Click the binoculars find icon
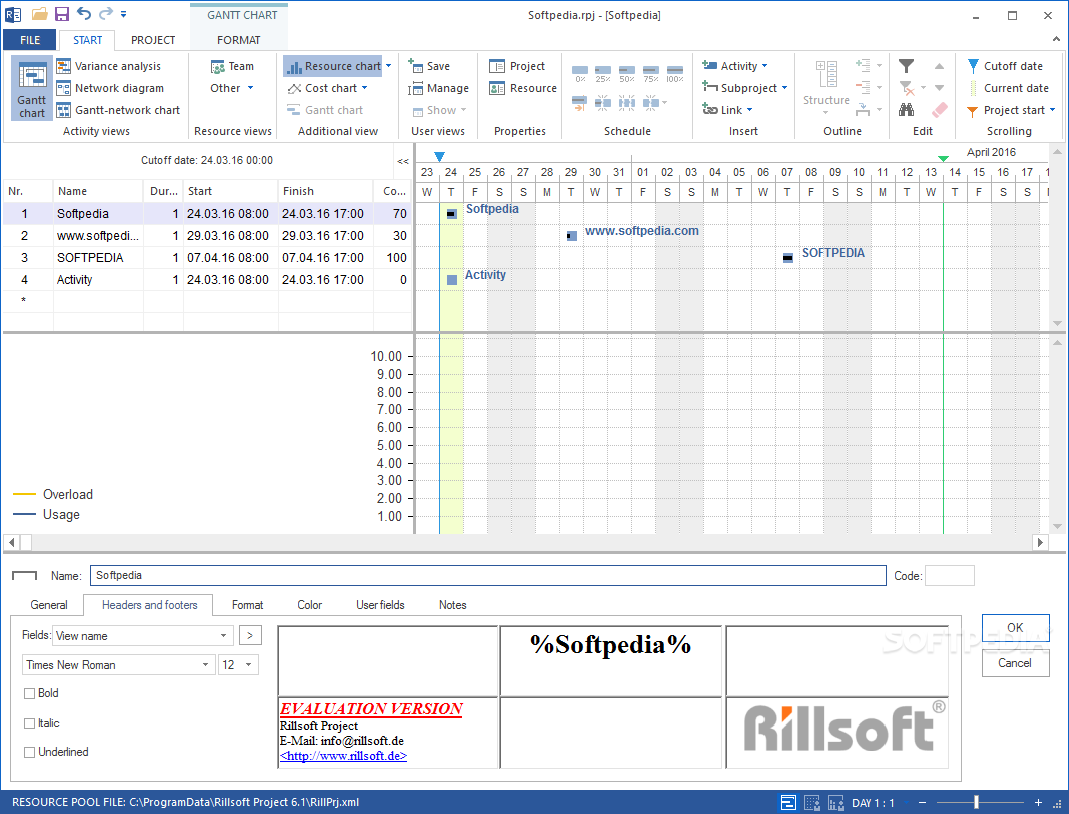The width and height of the screenshot is (1069, 814). 906,110
